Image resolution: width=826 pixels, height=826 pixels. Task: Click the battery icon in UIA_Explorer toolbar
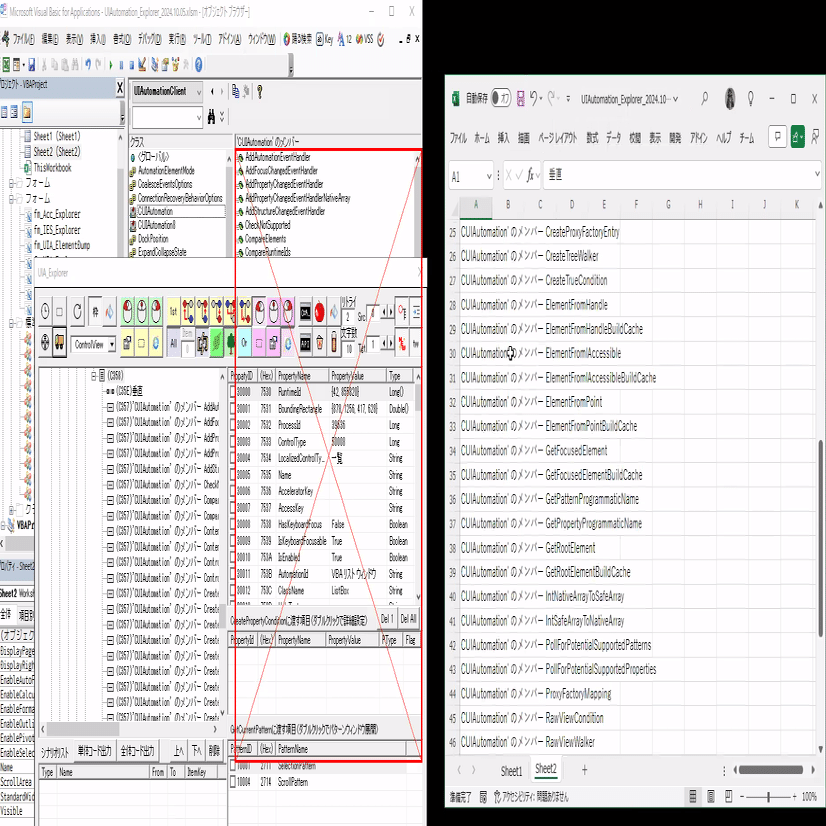(x=333, y=343)
